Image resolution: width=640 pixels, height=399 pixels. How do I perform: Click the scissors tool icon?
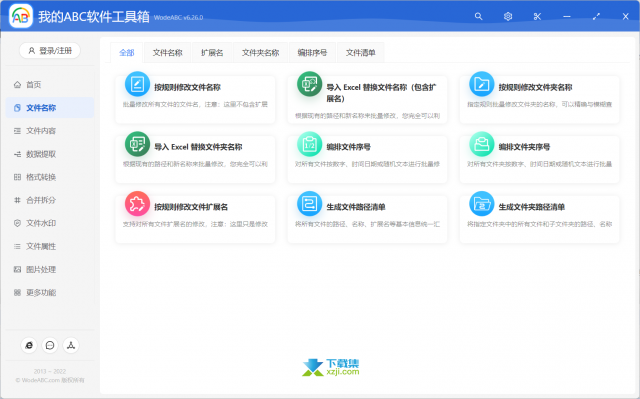(537, 16)
